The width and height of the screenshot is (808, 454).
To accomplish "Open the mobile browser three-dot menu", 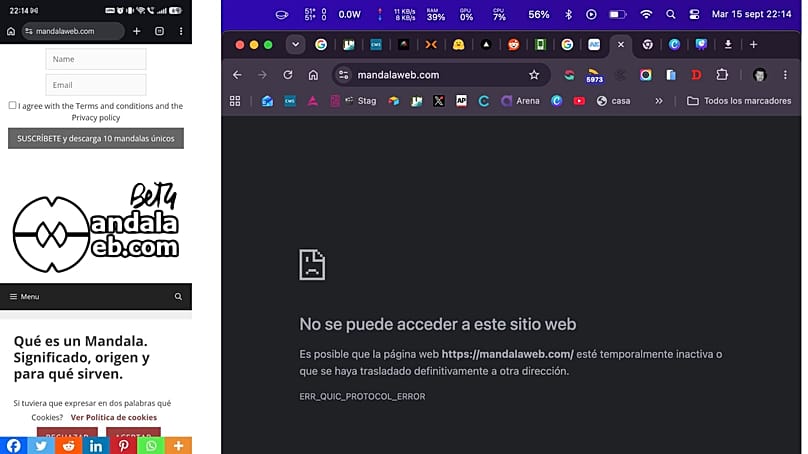I will [x=181, y=31].
